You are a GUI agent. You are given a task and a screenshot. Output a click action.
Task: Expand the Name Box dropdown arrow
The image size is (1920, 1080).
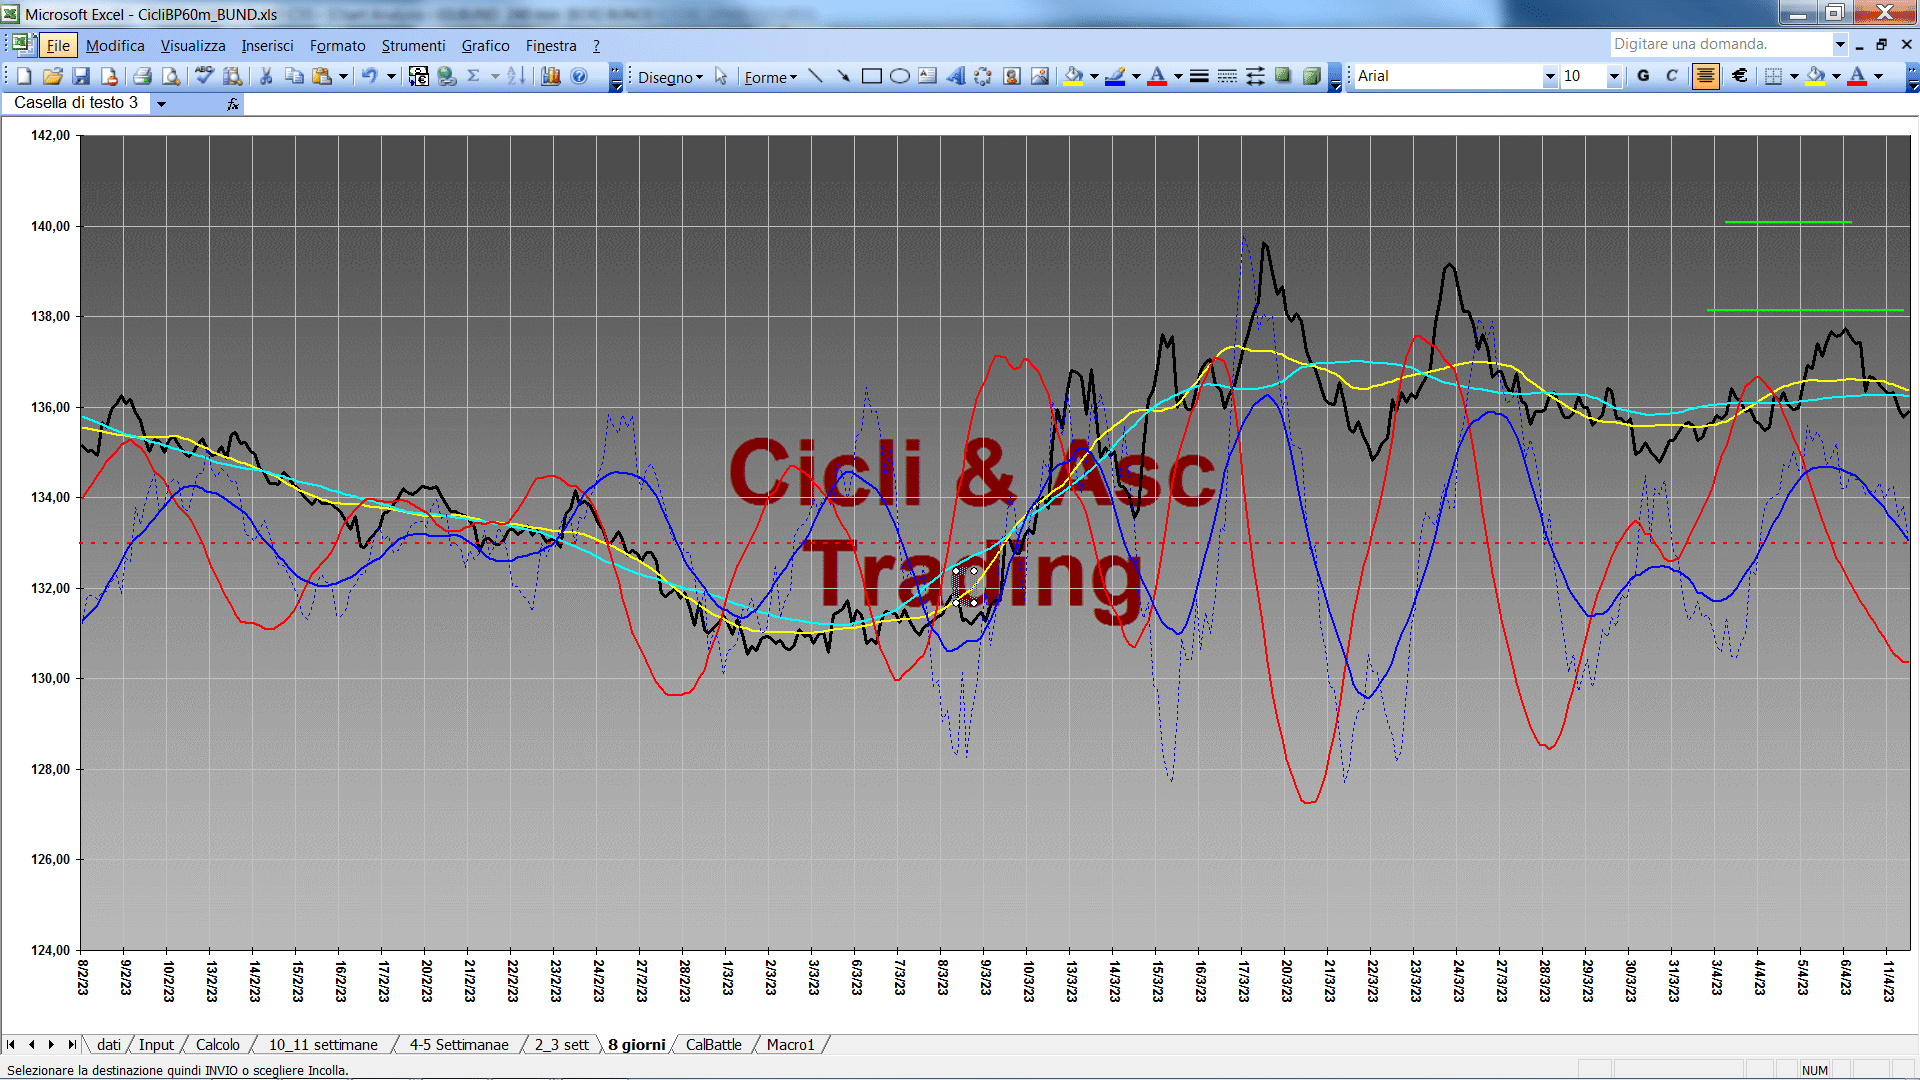pyautogui.click(x=161, y=104)
